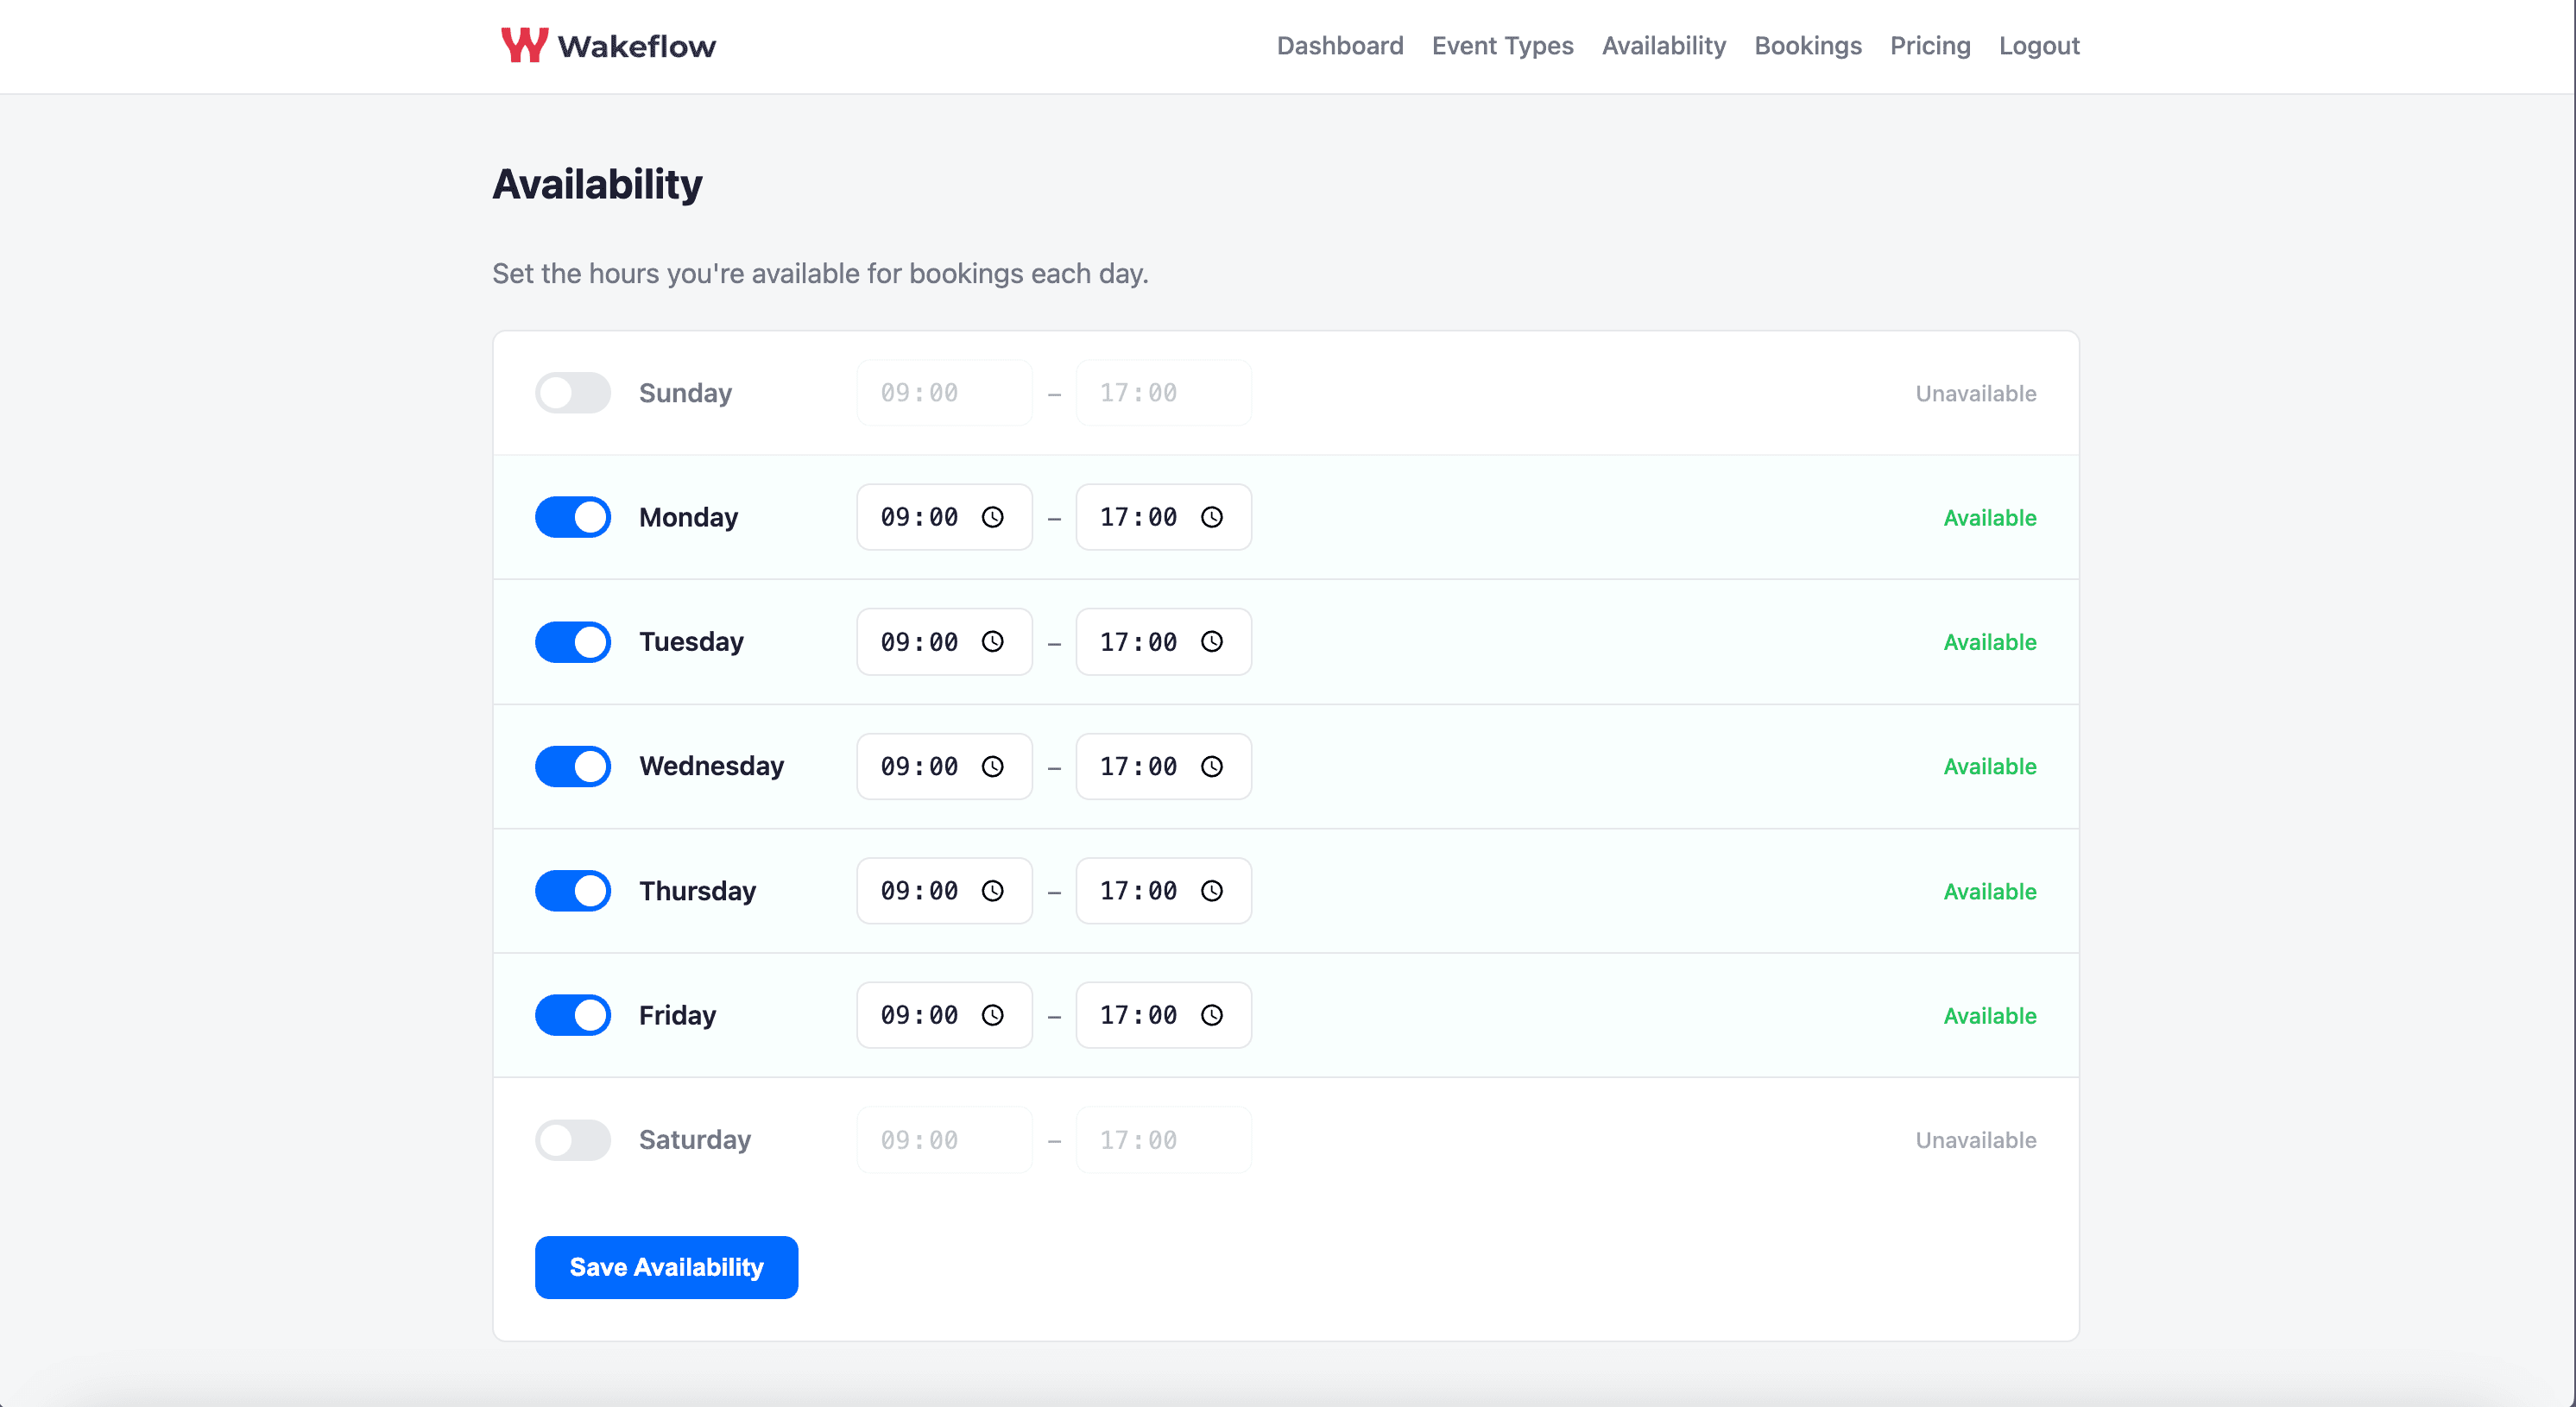Screen dimensions: 2576x1407
Task: Toggle off Wednesday availability
Action: (573, 766)
